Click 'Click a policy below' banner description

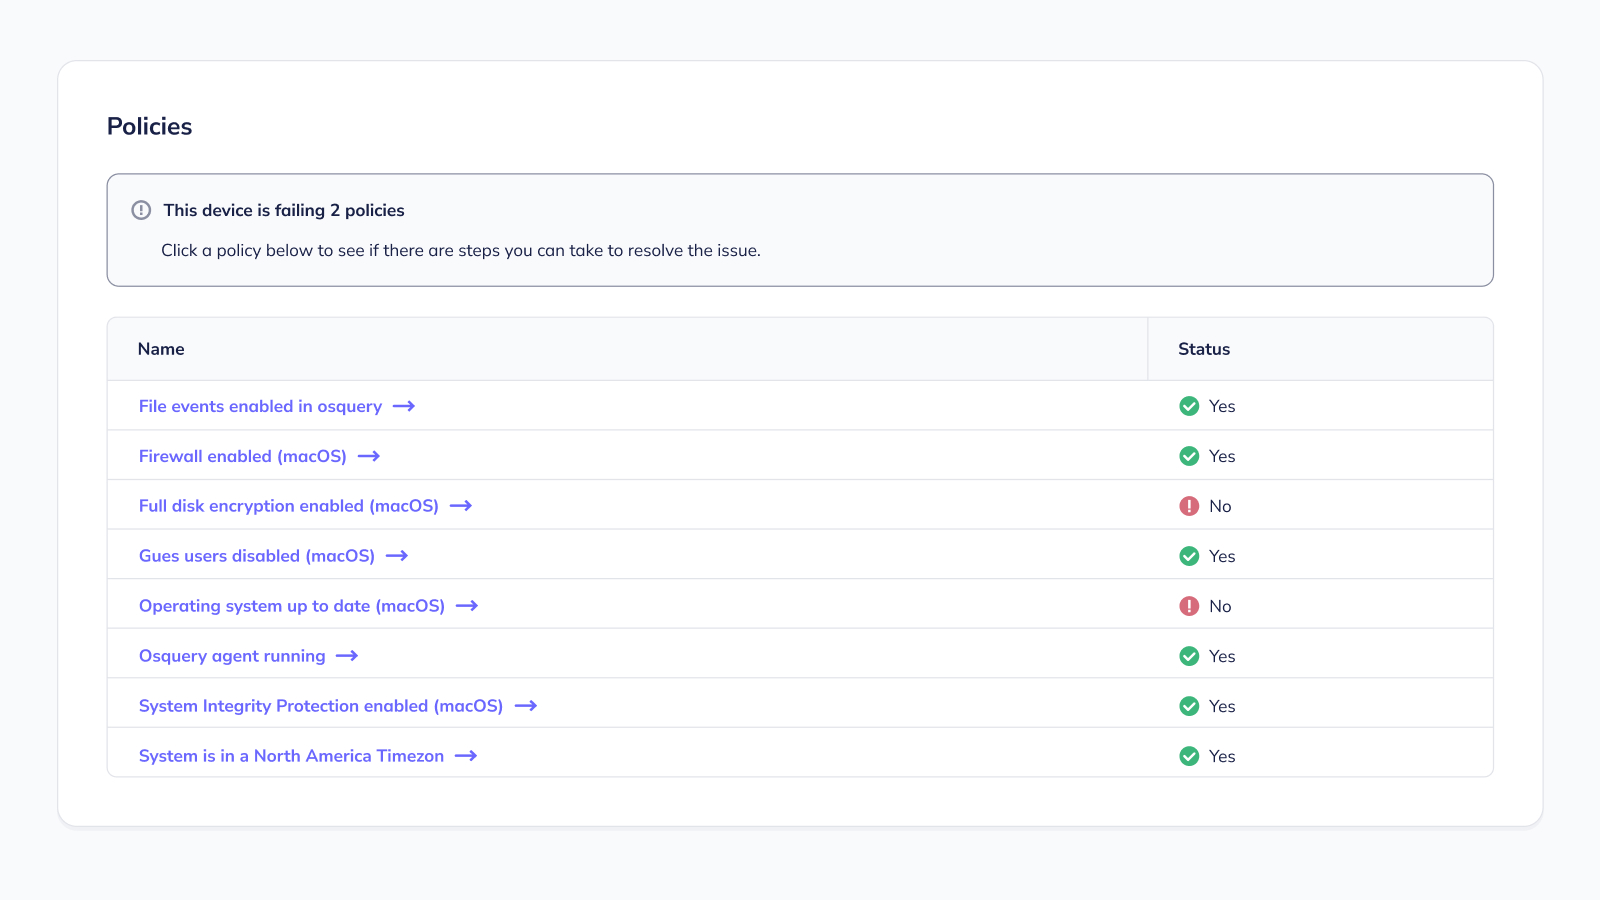coord(461,250)
